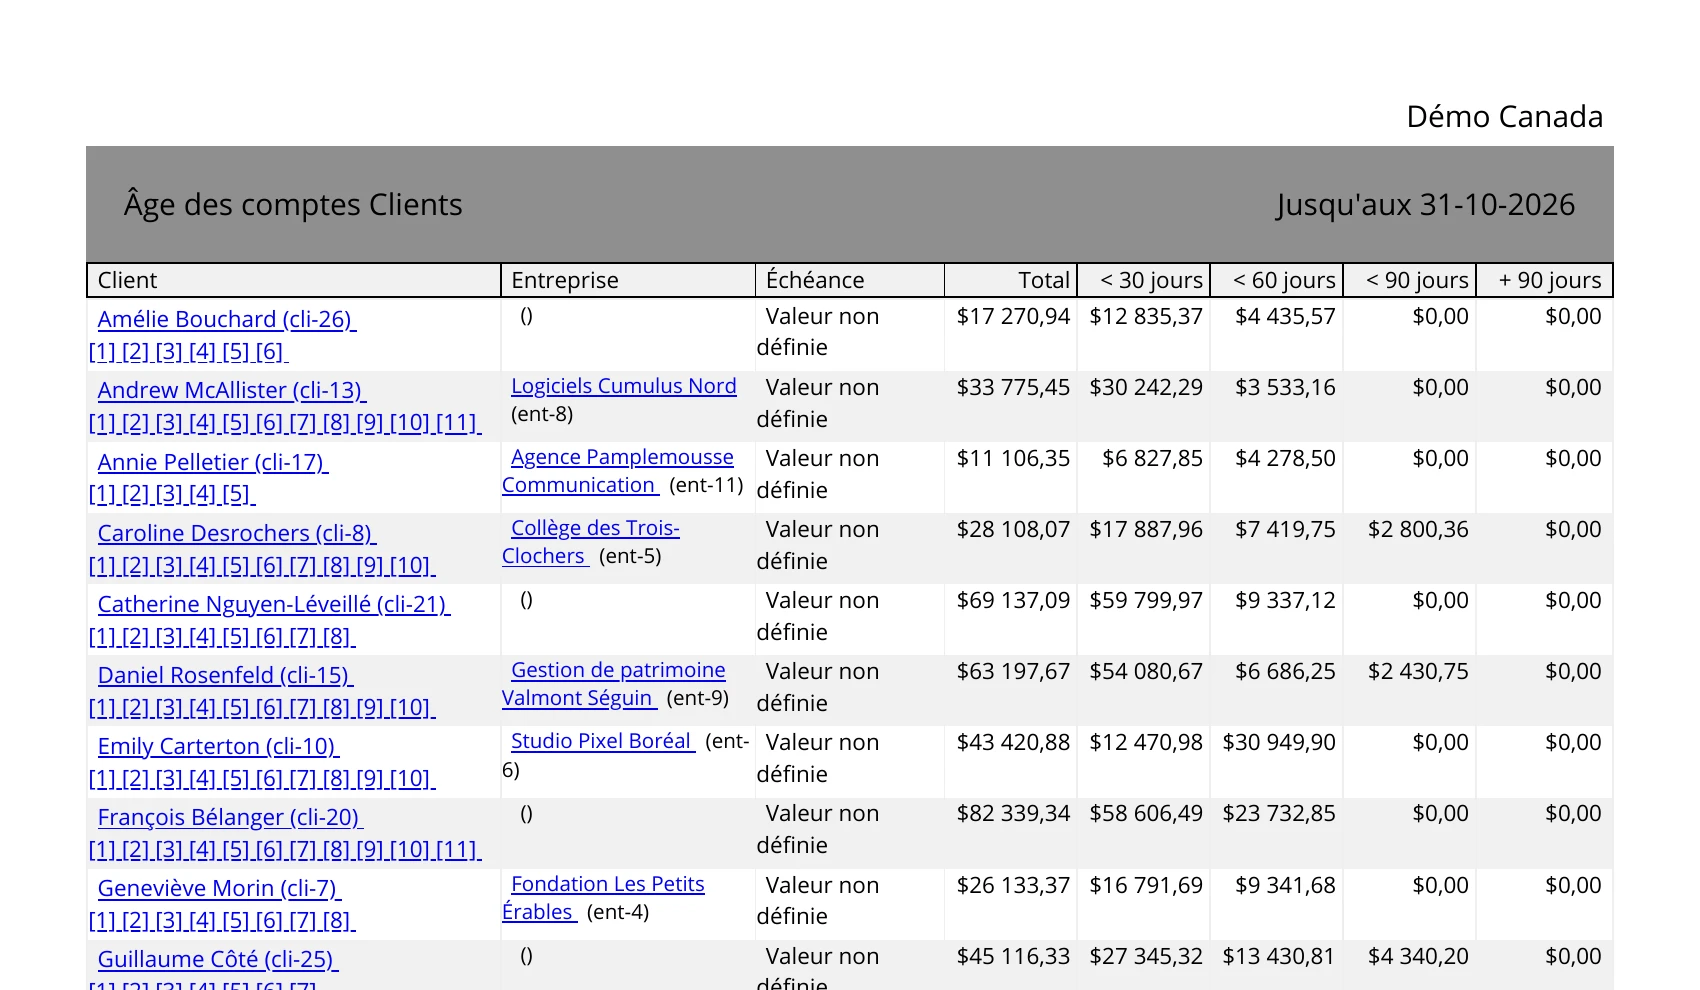Open invoice [11] under Andrew McAllister
The image size is (1700, 990).
click(458, 423)
